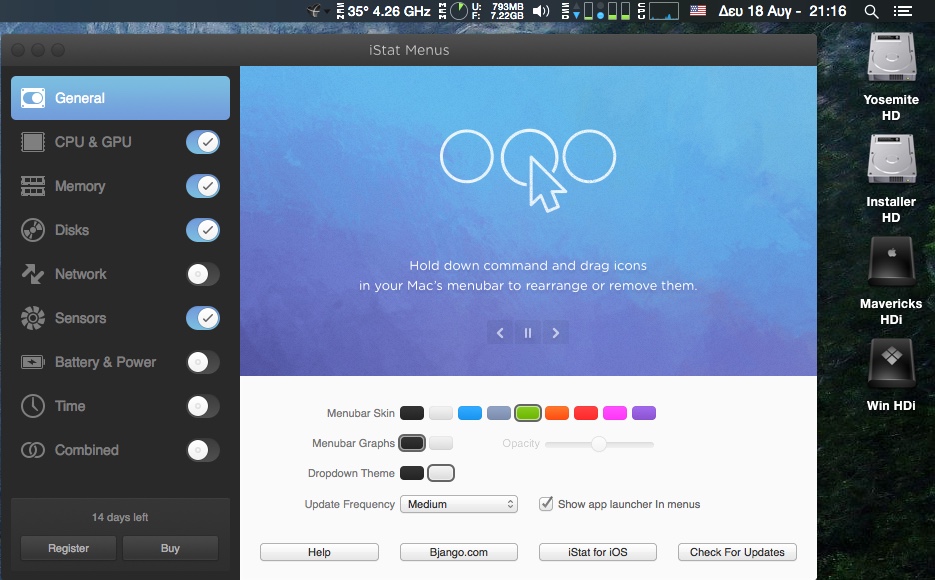
Task: Choose the red menubar skin
Action: pyautogui.click(x=586, y=413)
